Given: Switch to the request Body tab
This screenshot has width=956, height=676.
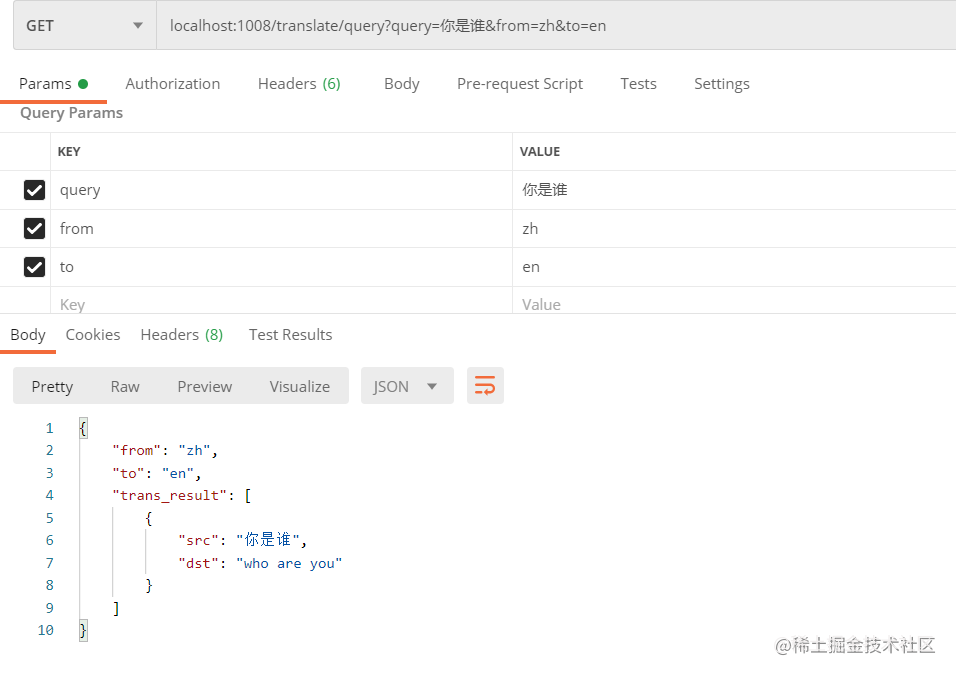Looking at the screenshot, I should tap(402, 84).
